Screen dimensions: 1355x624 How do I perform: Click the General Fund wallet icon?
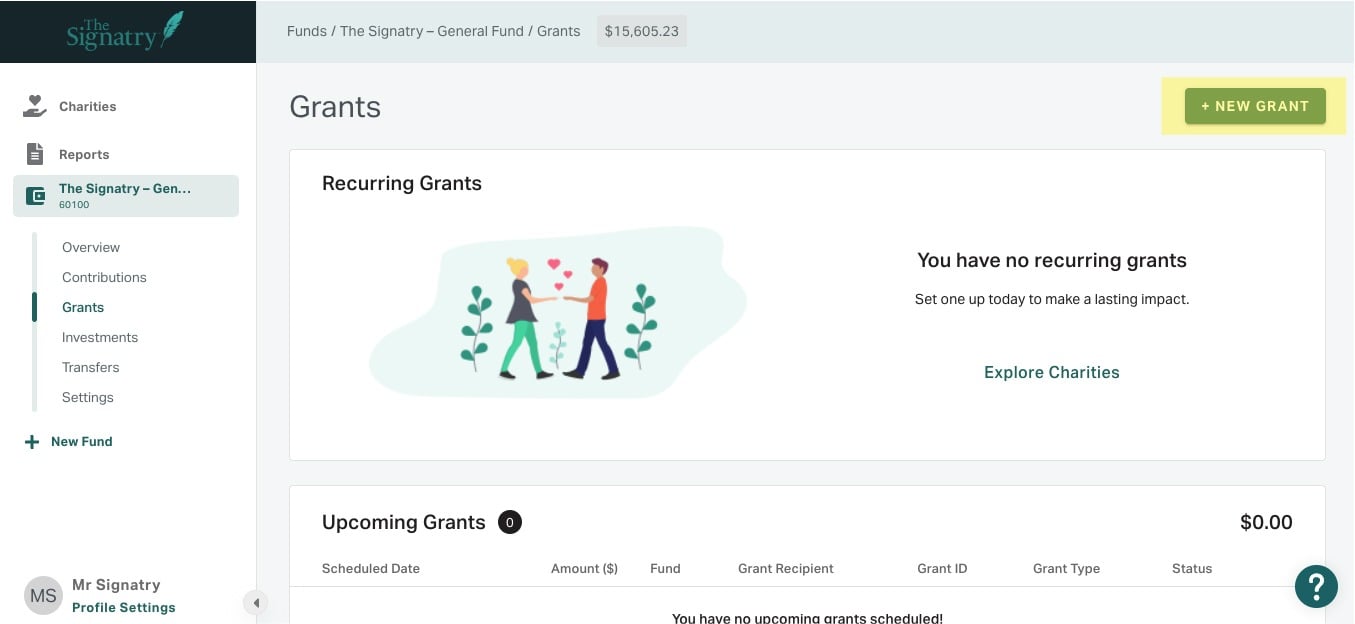click(x=35, y=196)
